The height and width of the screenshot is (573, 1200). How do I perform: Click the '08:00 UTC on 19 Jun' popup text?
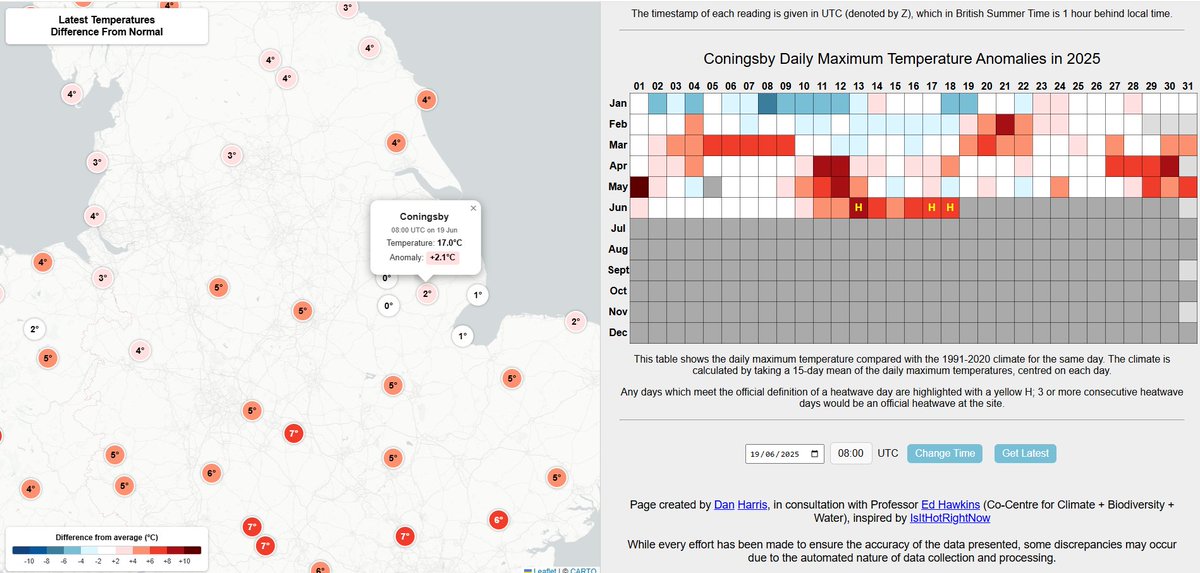point(424,230)
